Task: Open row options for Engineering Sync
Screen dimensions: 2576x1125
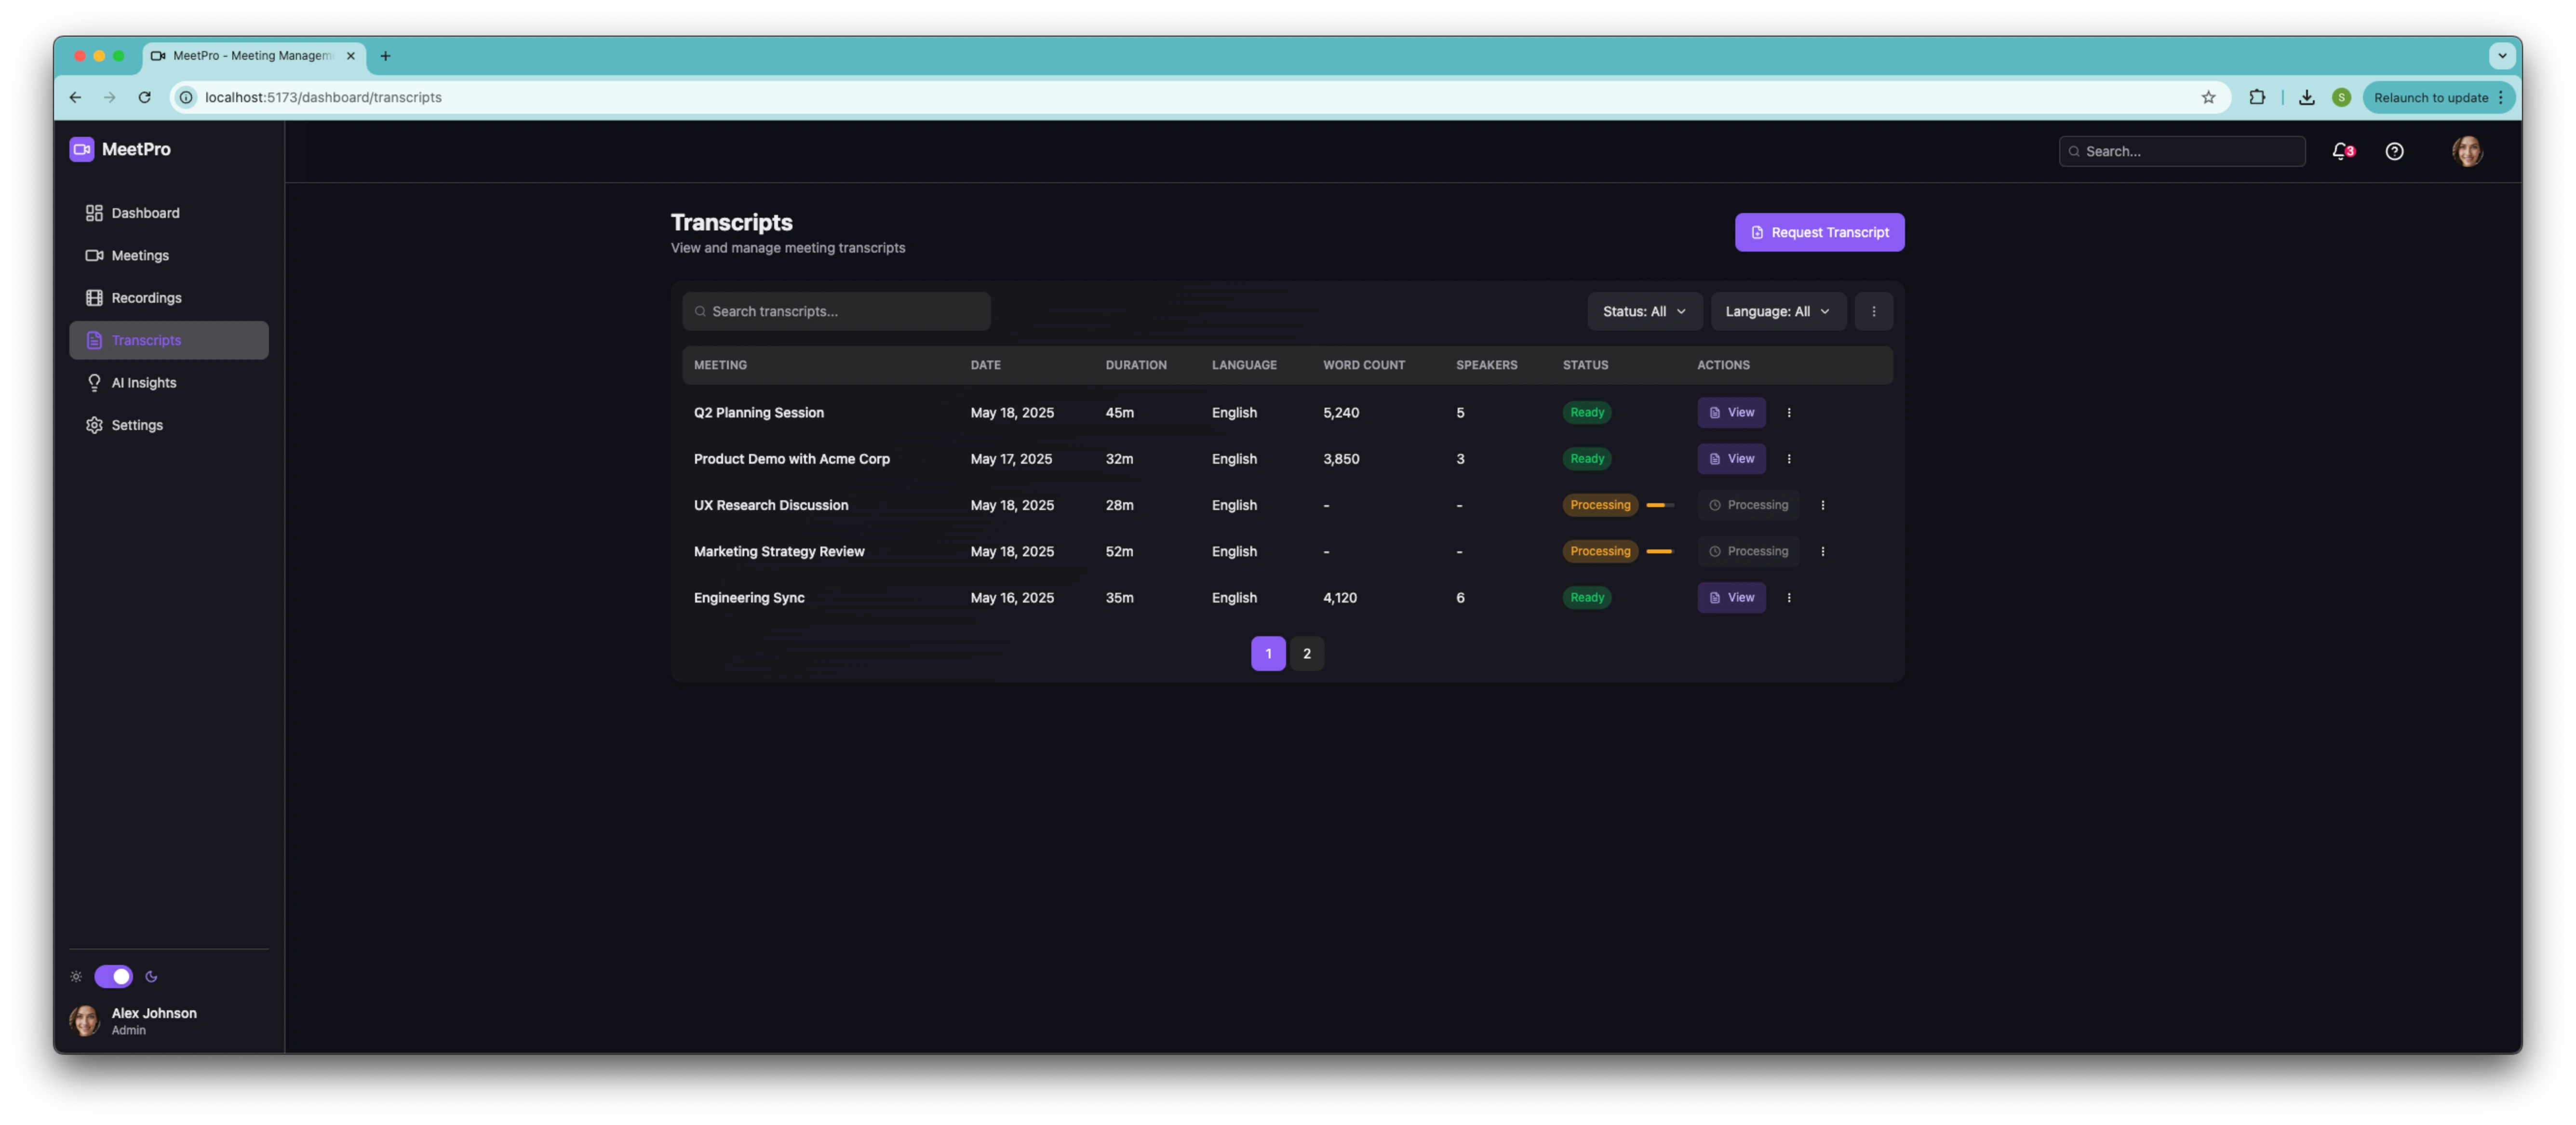Action: click(x=1789, y=597)
